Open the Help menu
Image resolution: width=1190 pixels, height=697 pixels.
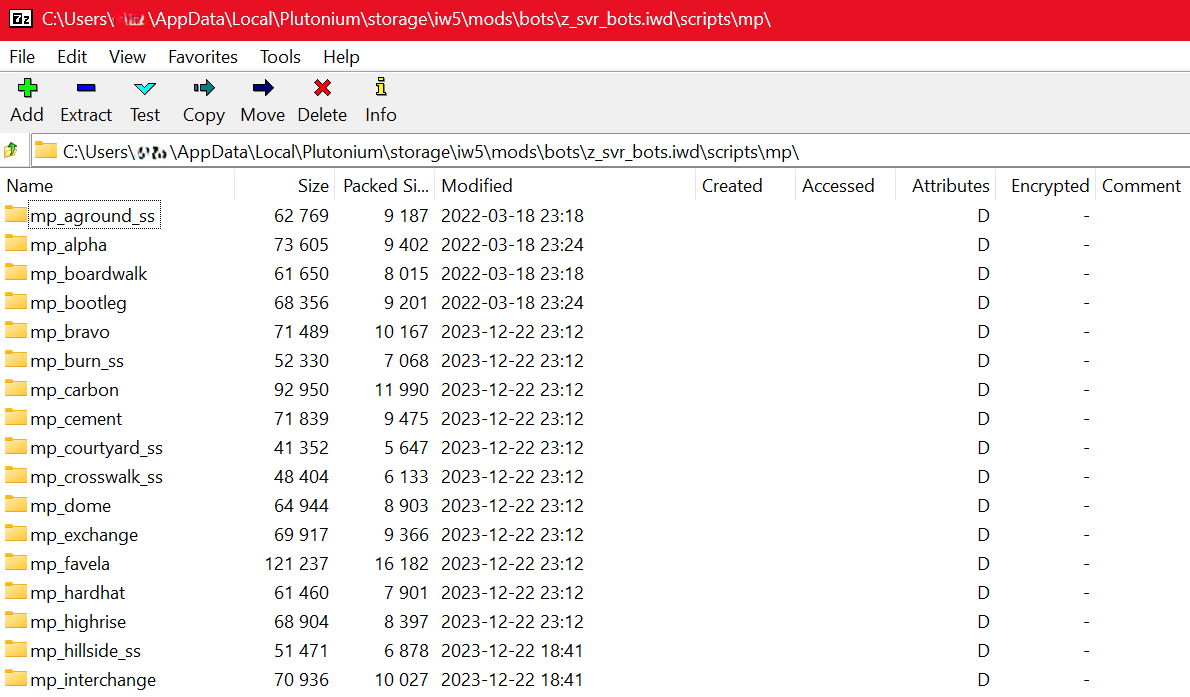click(x=341, y=57)
